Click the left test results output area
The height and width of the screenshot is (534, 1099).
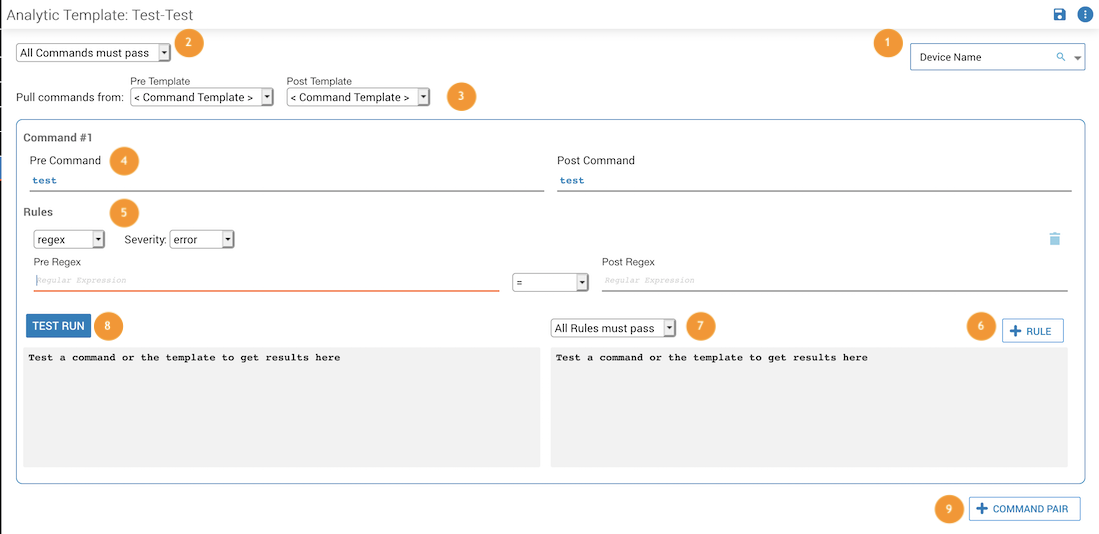[x=281, y=407]
